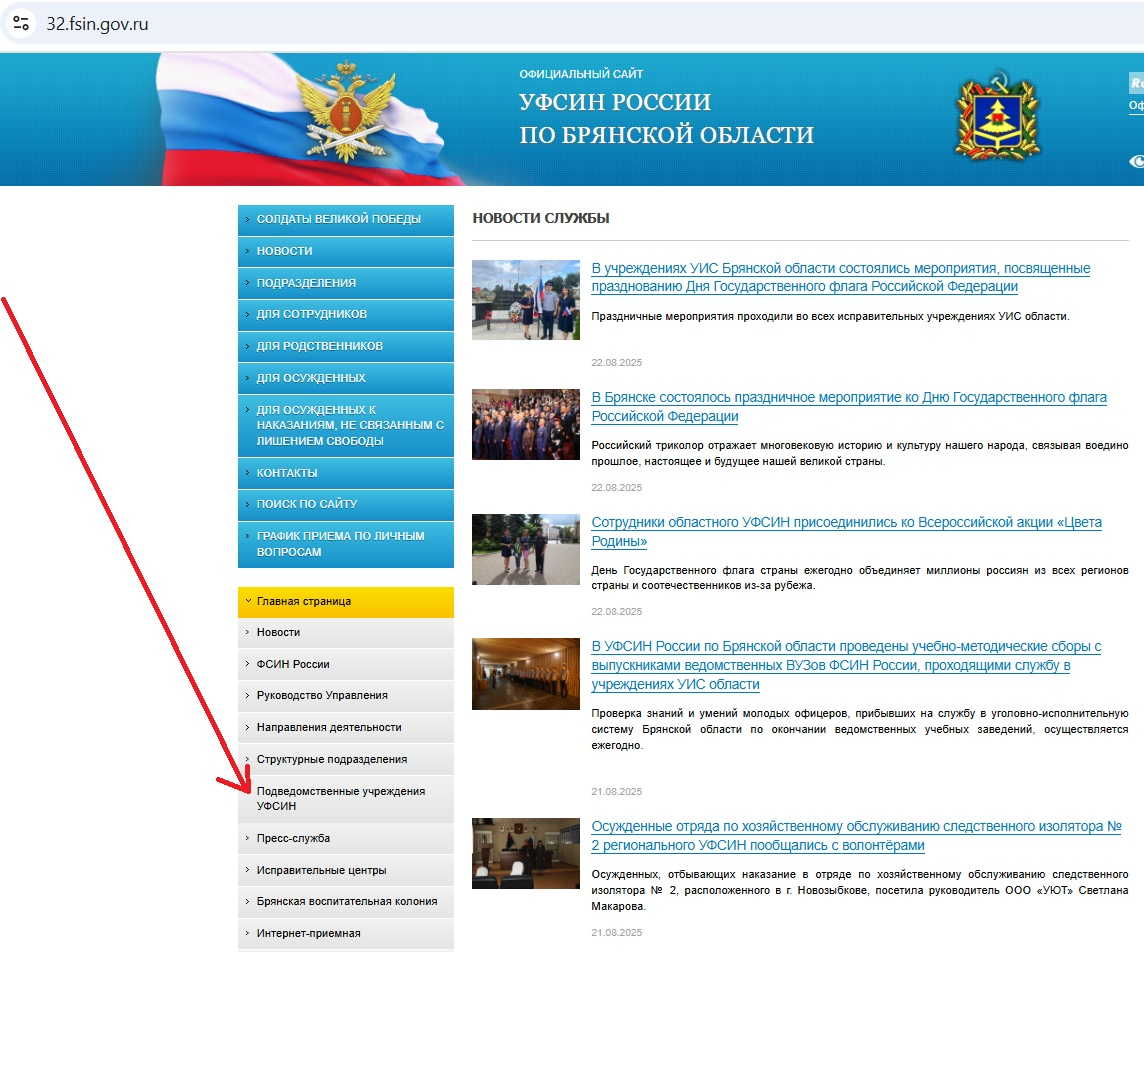
Task: Open Пресс-служба submenu item
Action: click(346, 839)
